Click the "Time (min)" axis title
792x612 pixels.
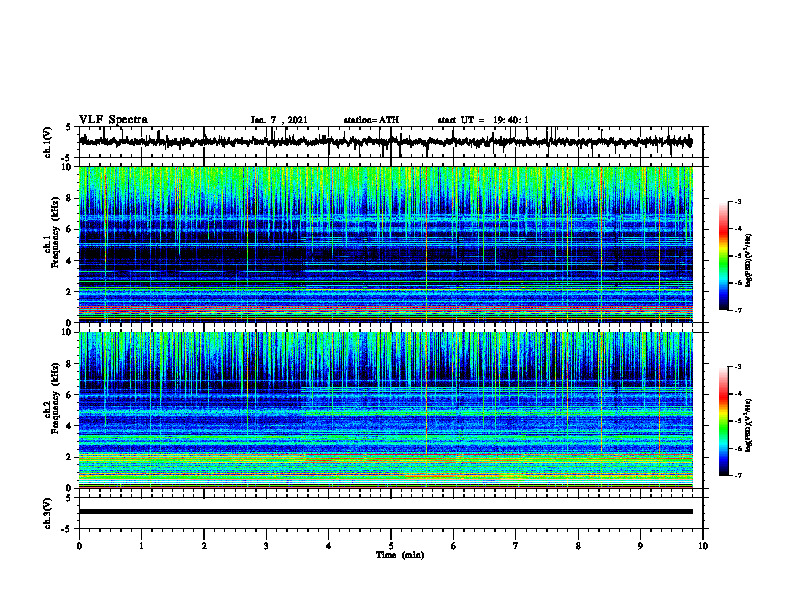coord(400,555)
